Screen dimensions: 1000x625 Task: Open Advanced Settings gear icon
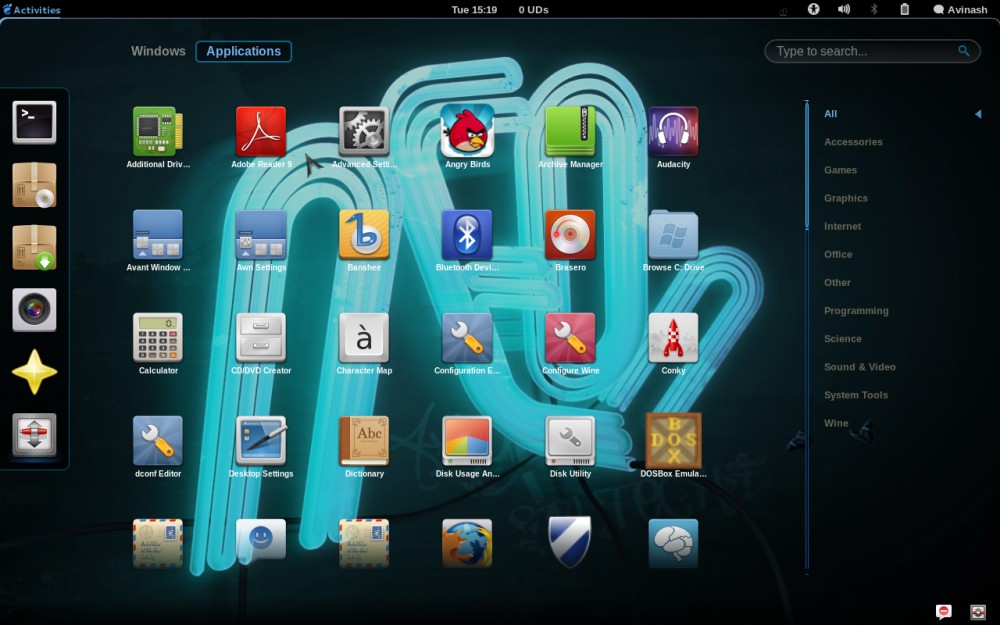coord(364,131)
